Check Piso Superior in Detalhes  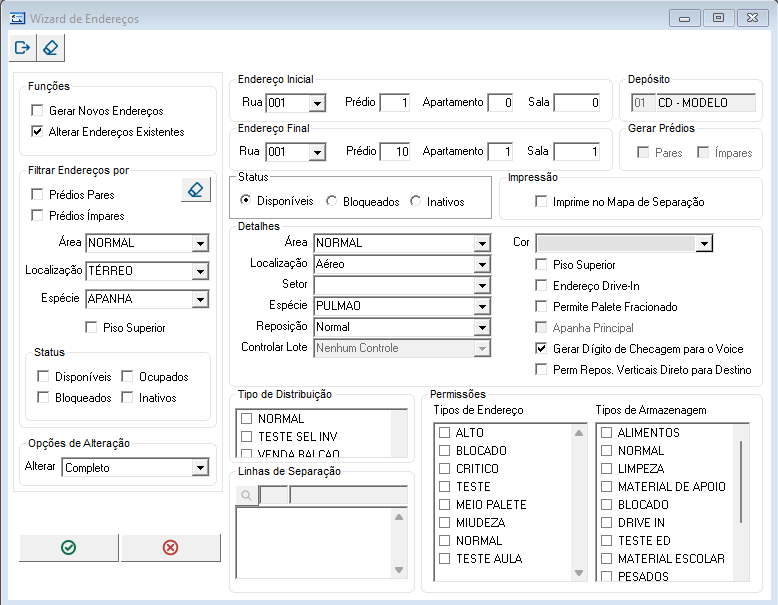[541, 265]
